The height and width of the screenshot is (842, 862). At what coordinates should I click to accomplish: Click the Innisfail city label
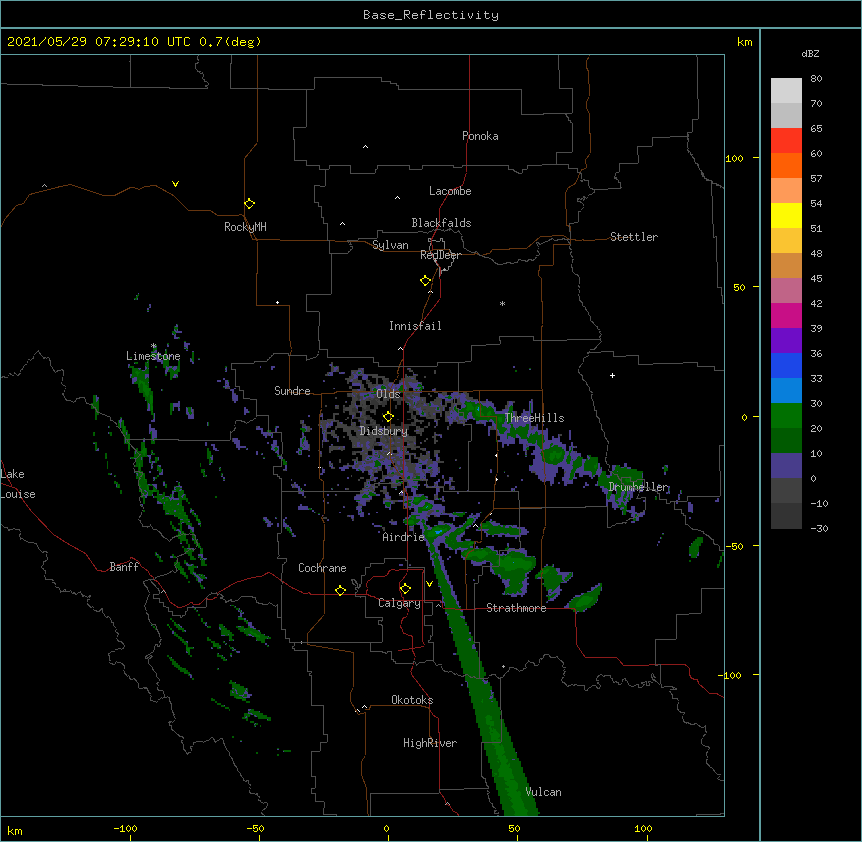pos(415,326)
